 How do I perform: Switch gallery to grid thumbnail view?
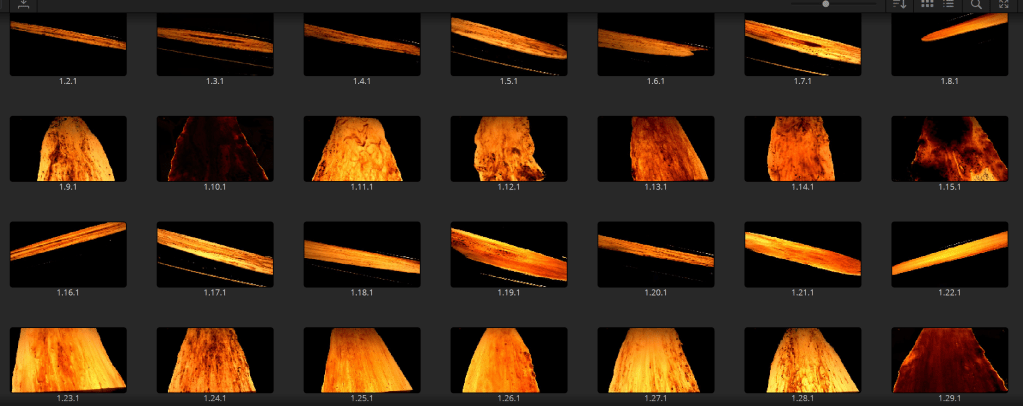[x=927, y=5]
